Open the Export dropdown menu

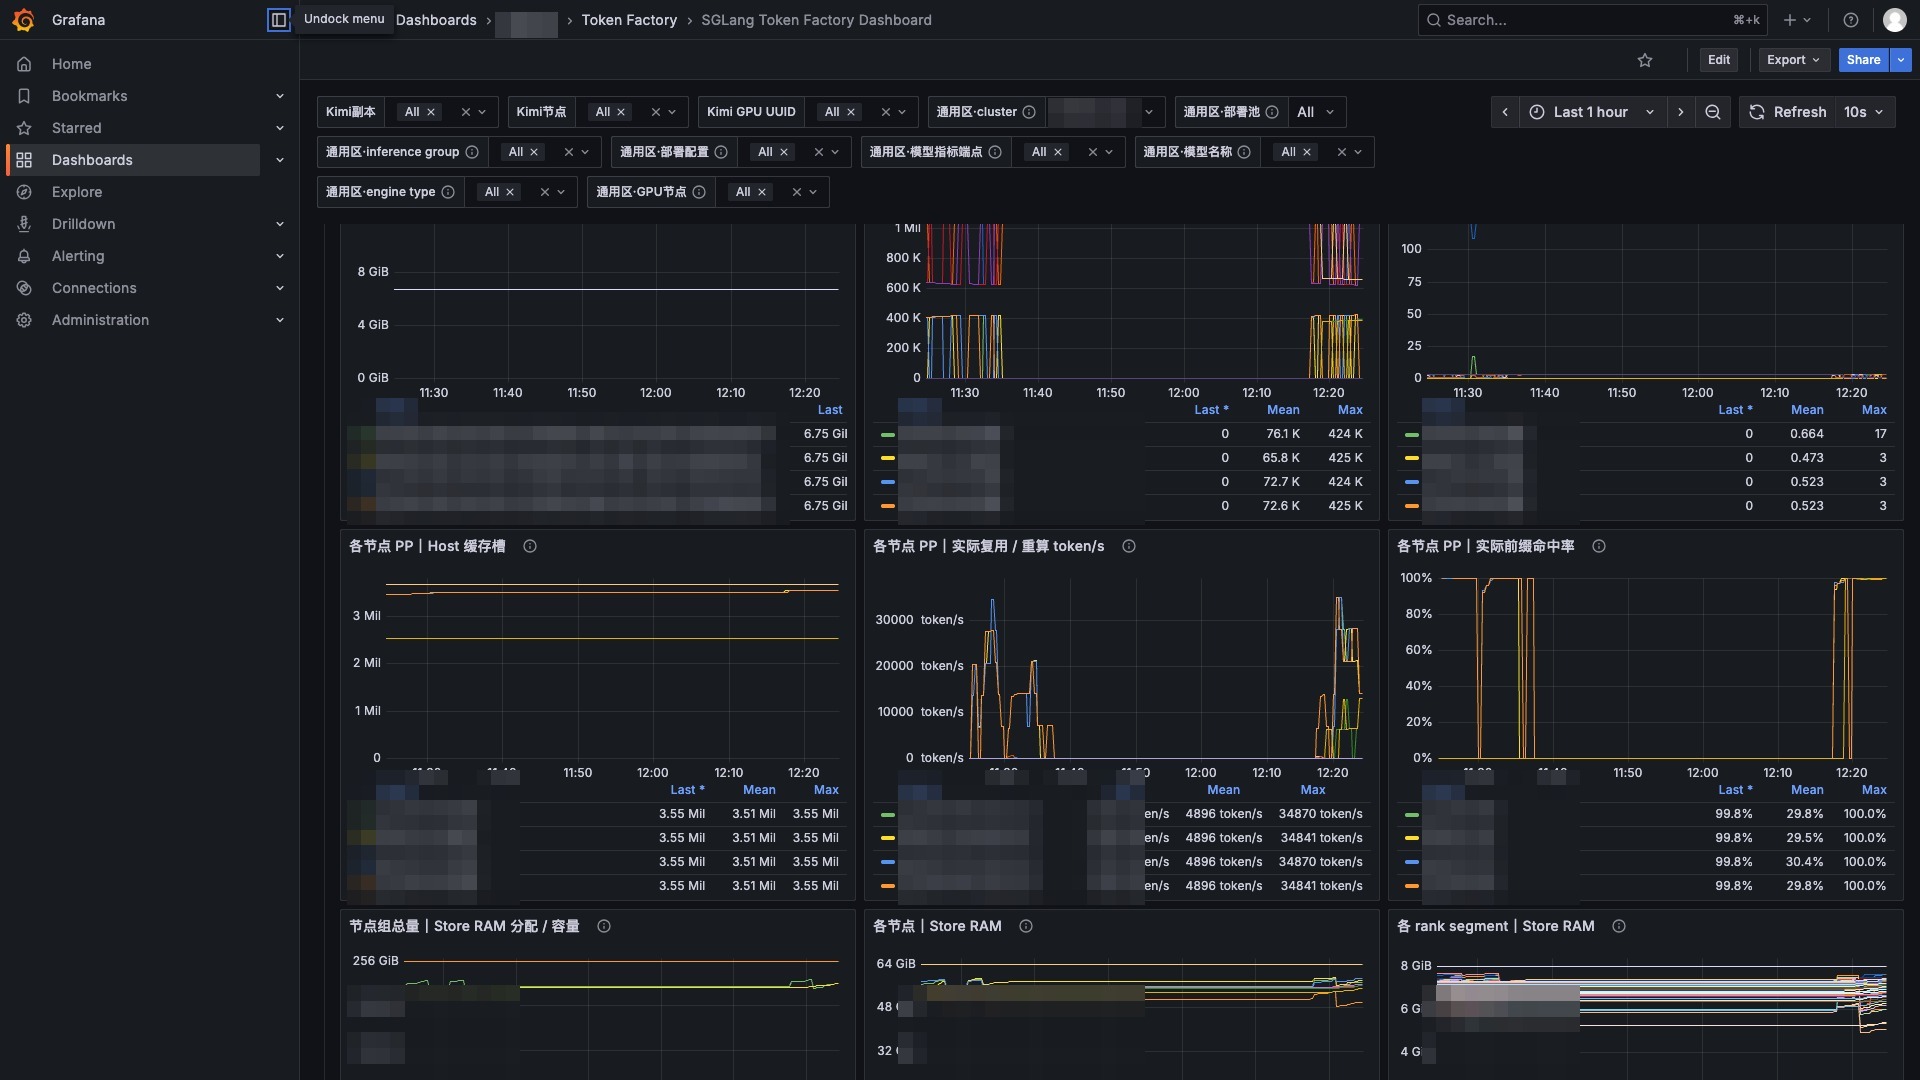point(1794,60)
